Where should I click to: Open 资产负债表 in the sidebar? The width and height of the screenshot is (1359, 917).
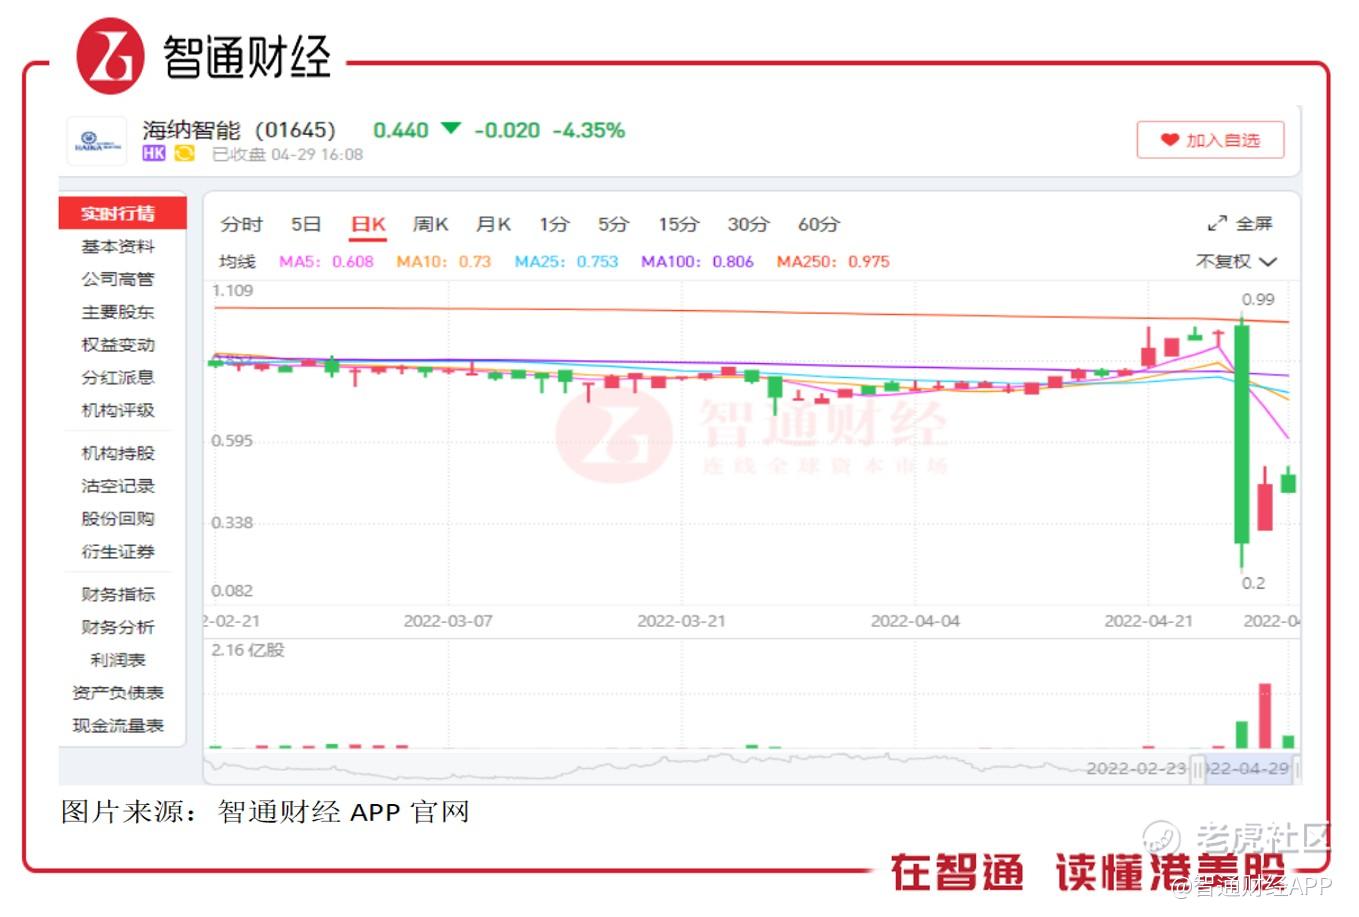pos(118,693)
